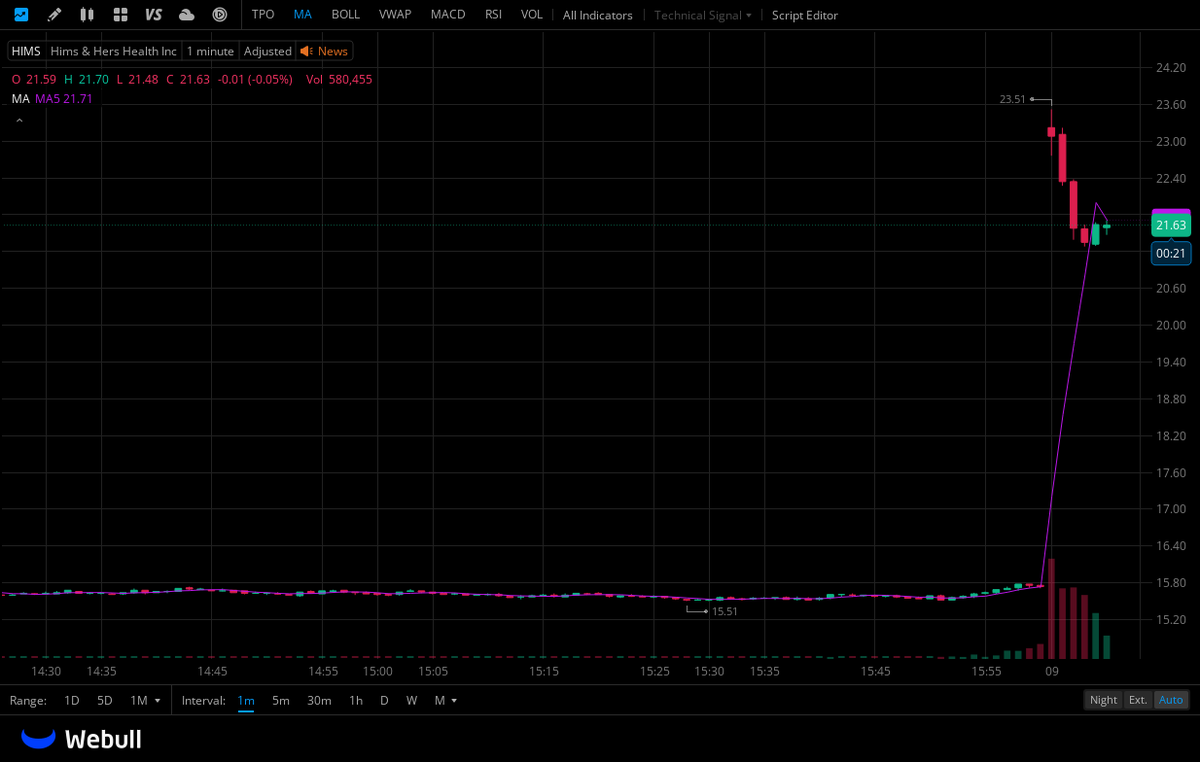Click the current price tag 21.63
Screen dimensions: 1200x762
tap(1171, 225)
